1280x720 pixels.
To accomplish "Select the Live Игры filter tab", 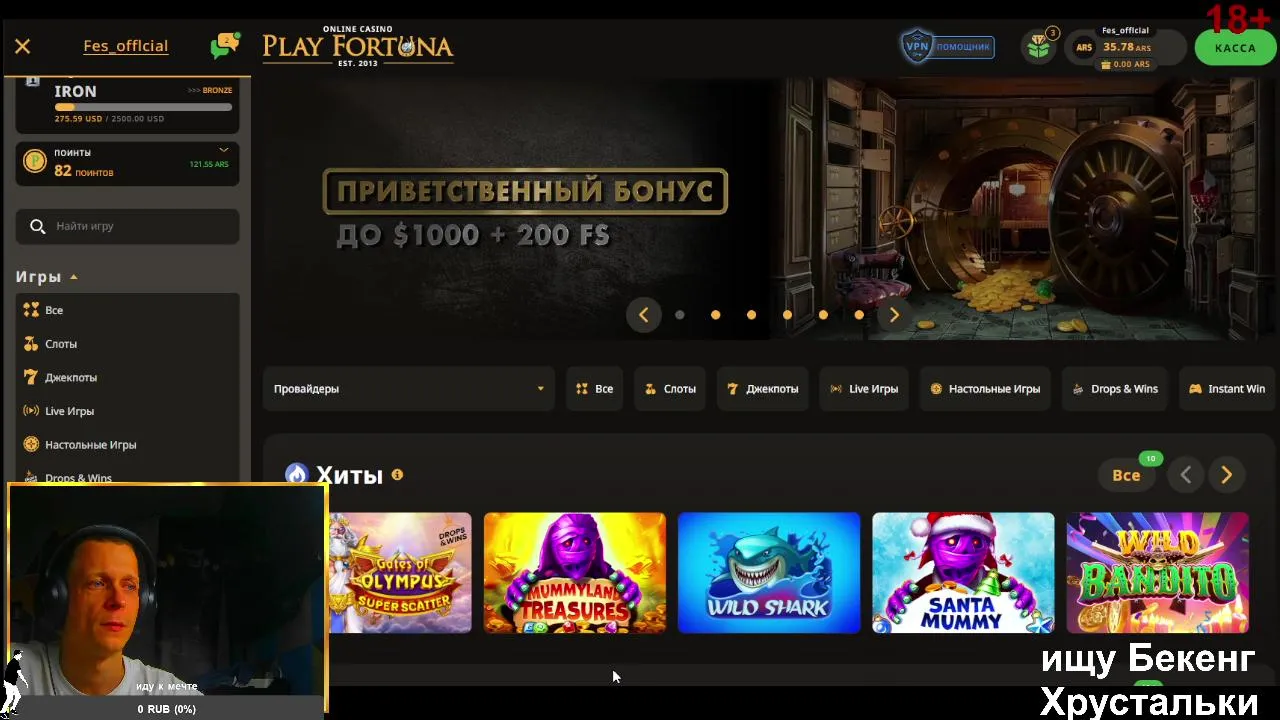I will click(x=864, y=389).
